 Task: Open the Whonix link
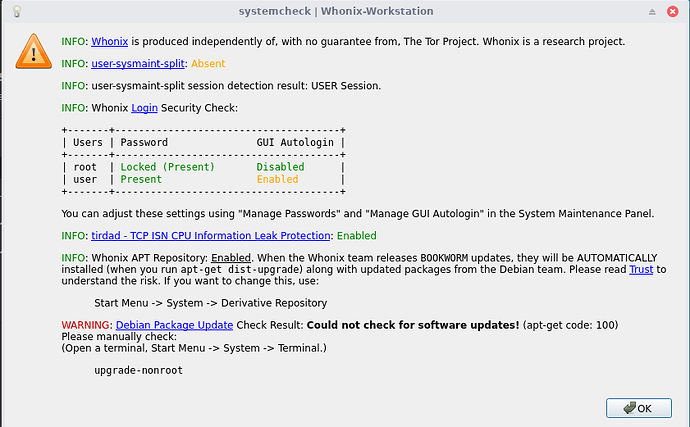point(109,42)
